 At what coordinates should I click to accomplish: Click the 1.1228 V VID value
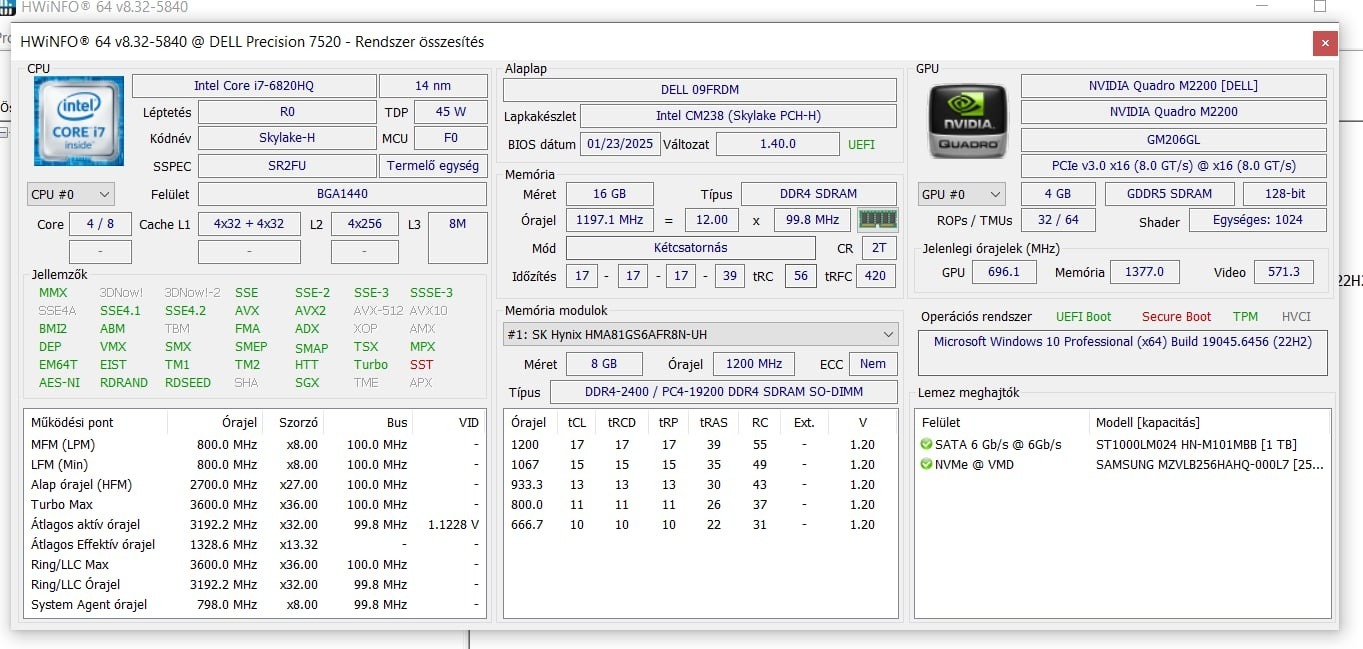tap(453, 524)
